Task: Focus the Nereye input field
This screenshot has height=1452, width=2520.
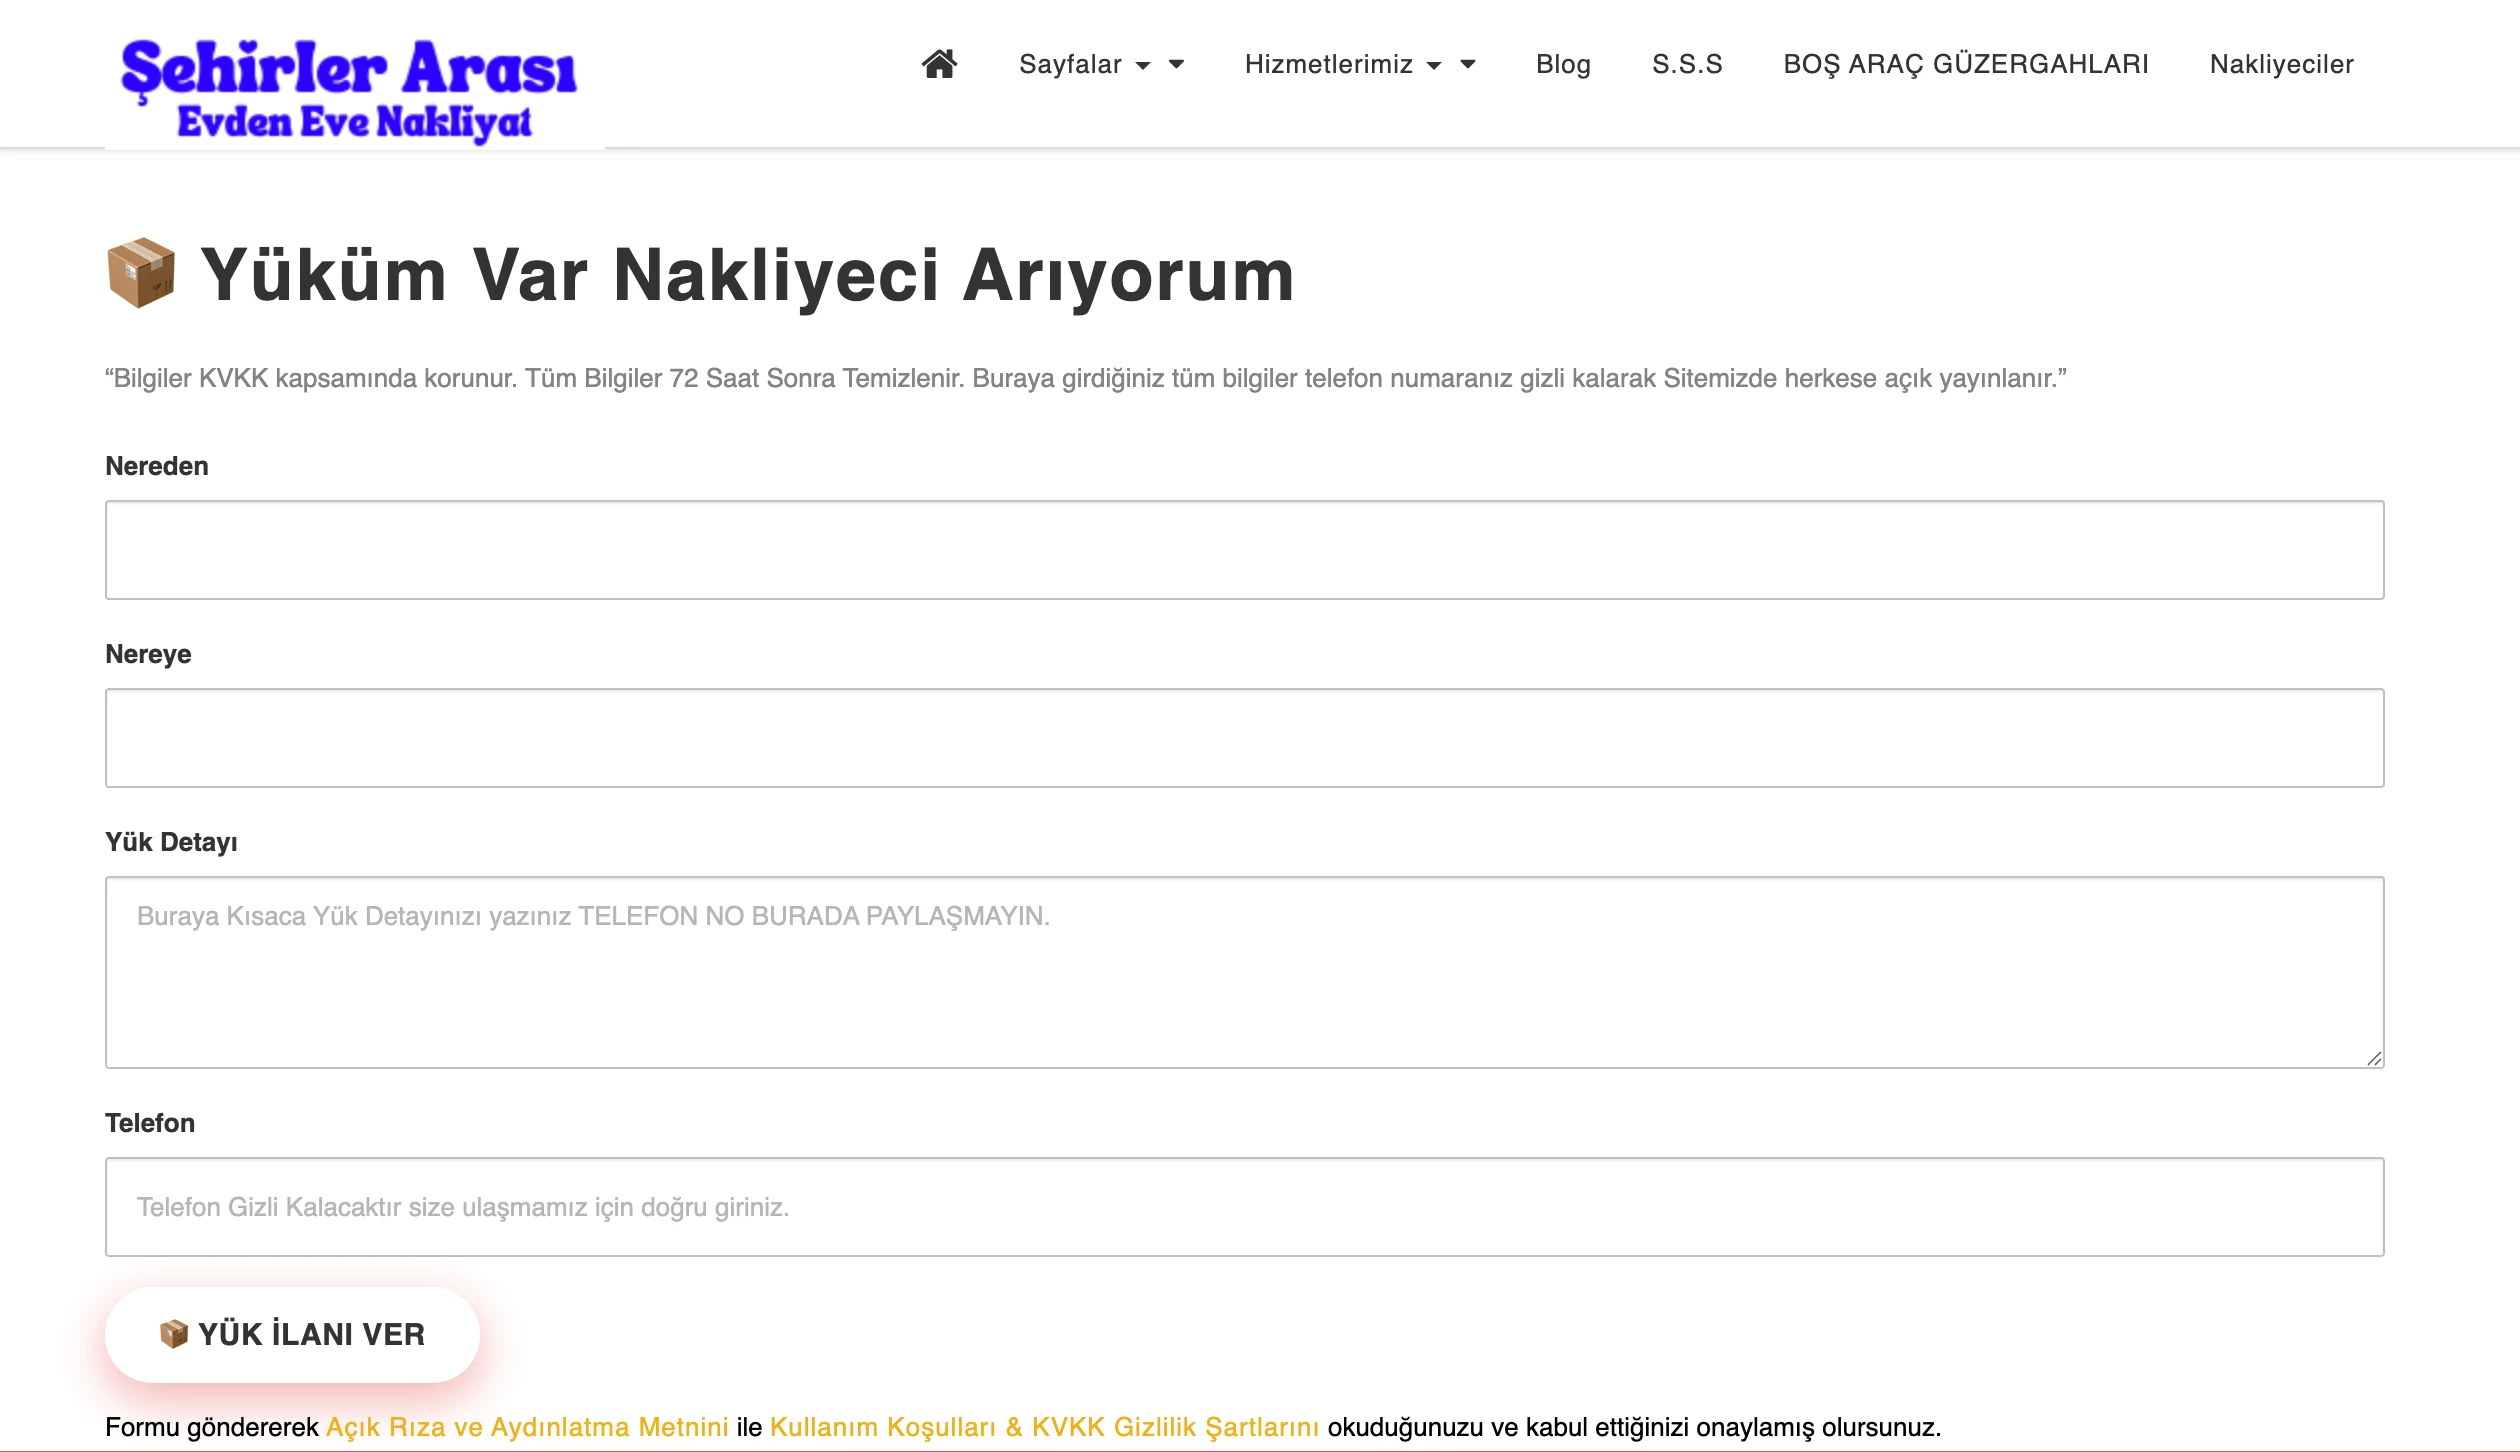Action: click(1244, 738)
